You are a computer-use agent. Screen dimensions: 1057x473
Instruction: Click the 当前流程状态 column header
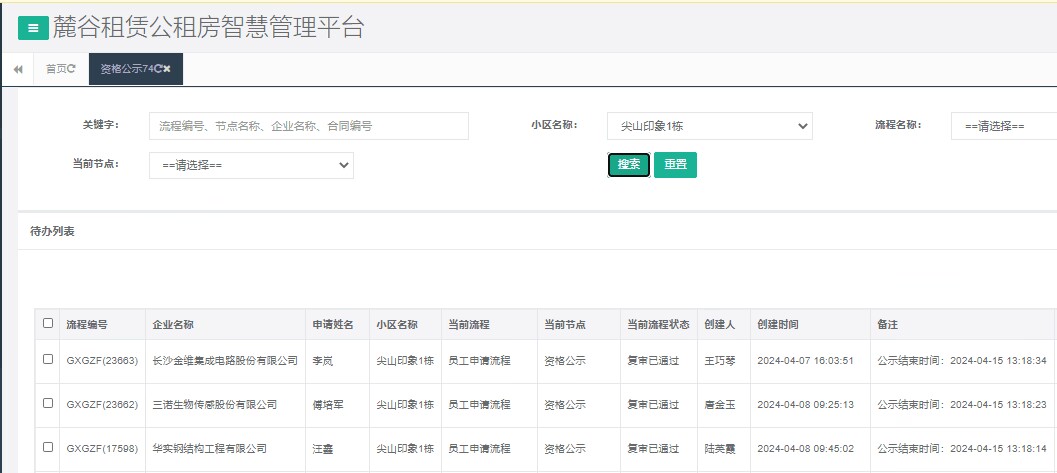point(659,325)
